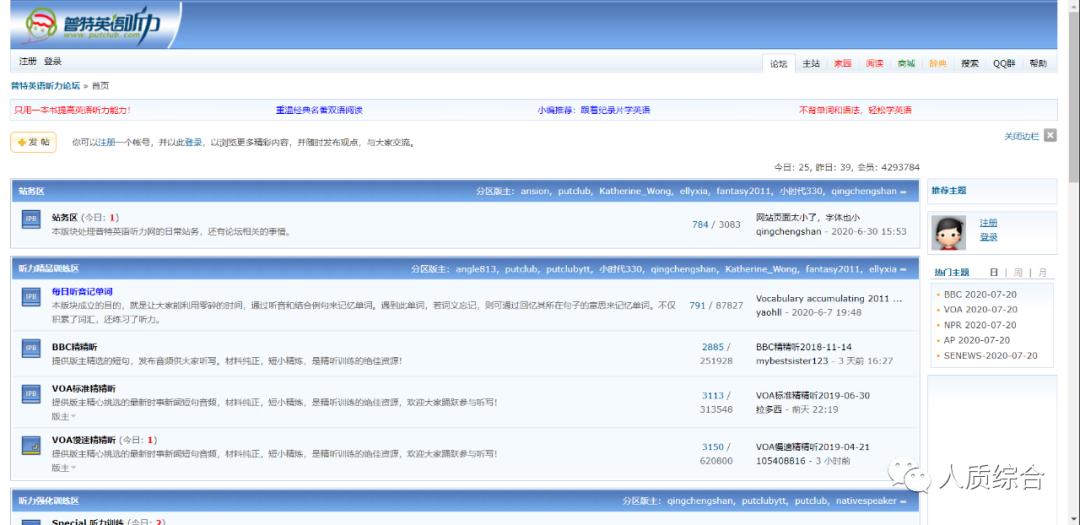Viewport: 1080px width, 525px height.
Task: Click the putclub site logo
Action: click(x=93, y=25)
